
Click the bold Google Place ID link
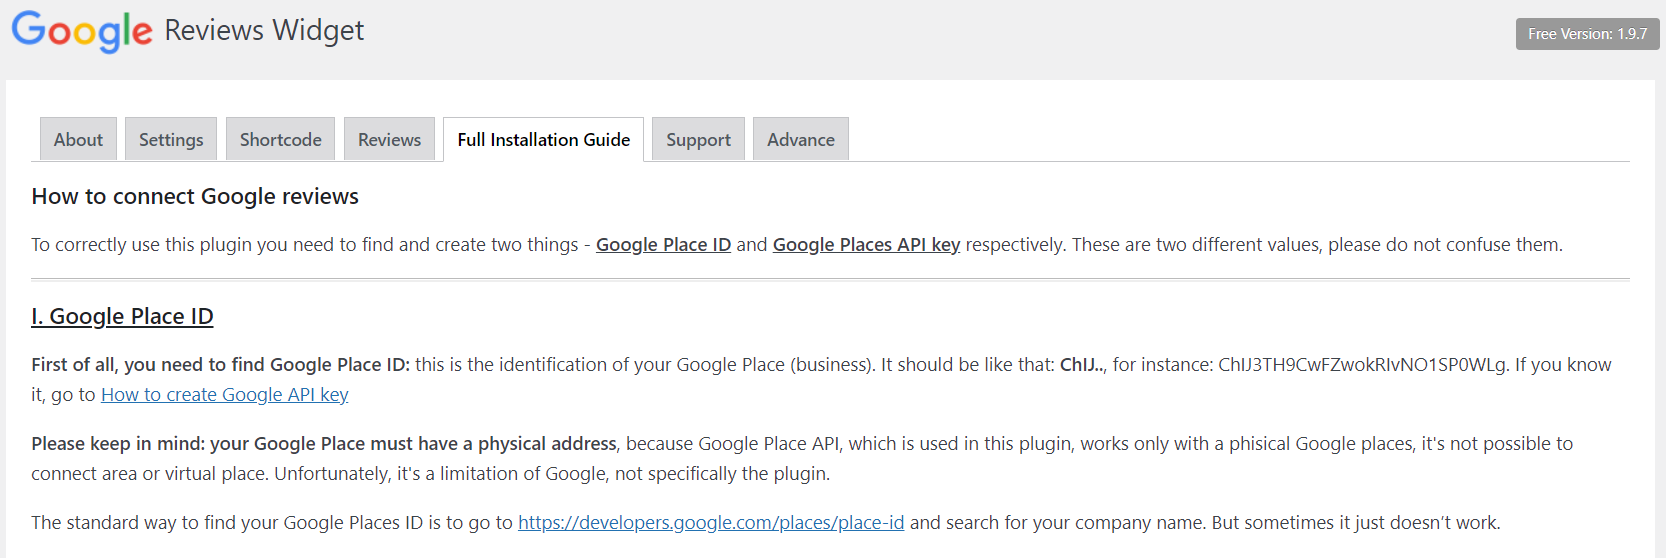[x=663, y=245]
